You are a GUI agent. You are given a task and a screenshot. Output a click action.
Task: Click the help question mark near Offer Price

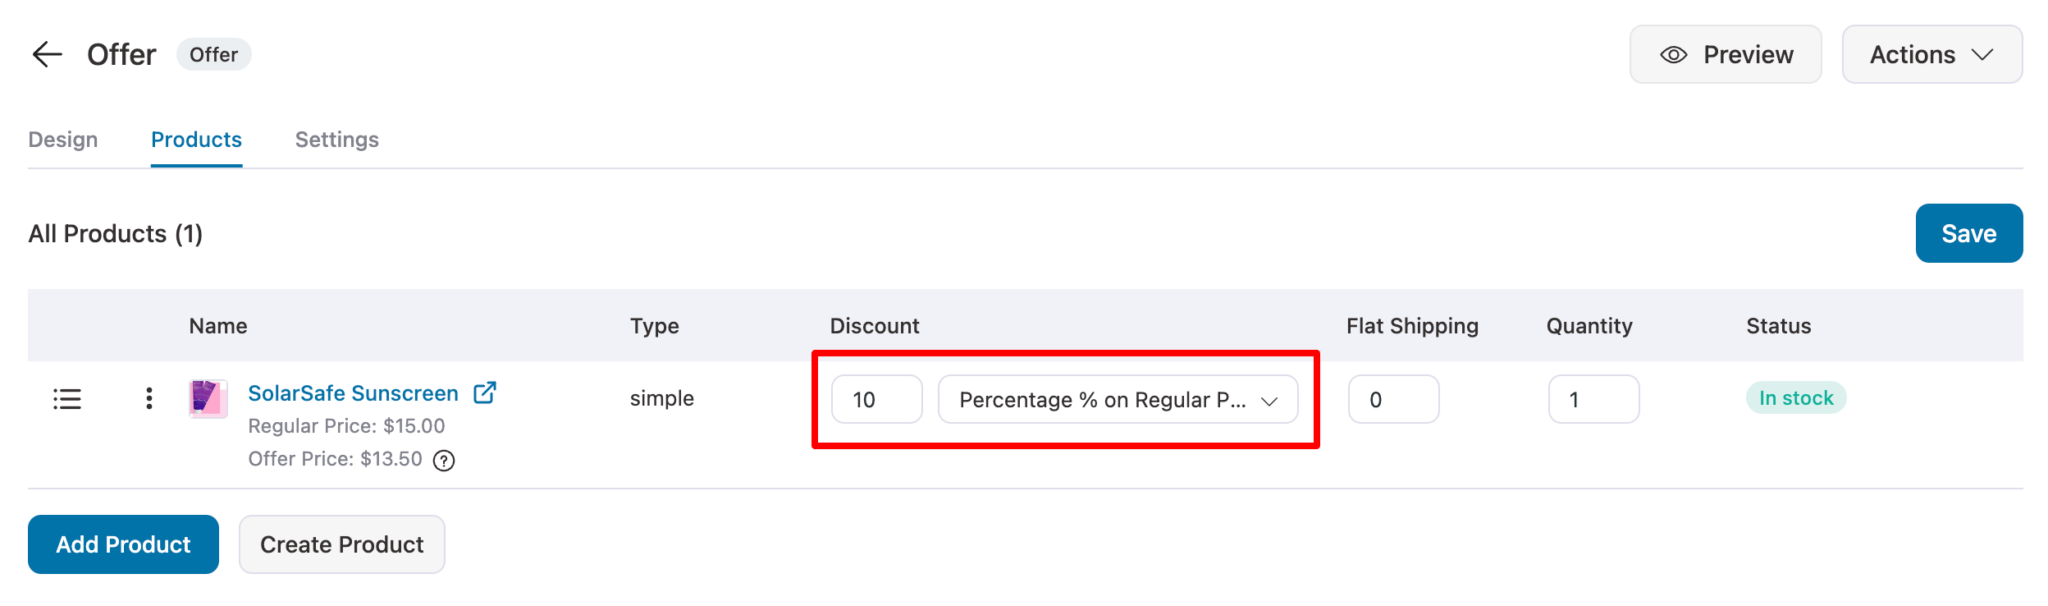click(443, 460)
